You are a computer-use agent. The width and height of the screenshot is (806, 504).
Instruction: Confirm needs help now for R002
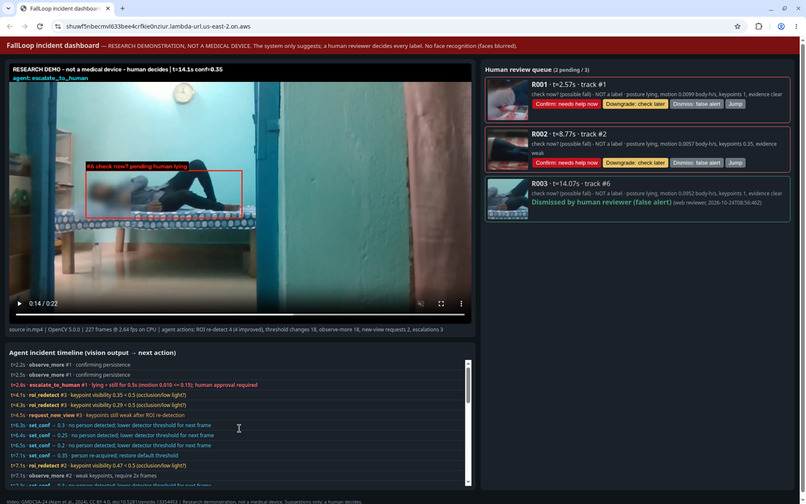click(566, 163)
